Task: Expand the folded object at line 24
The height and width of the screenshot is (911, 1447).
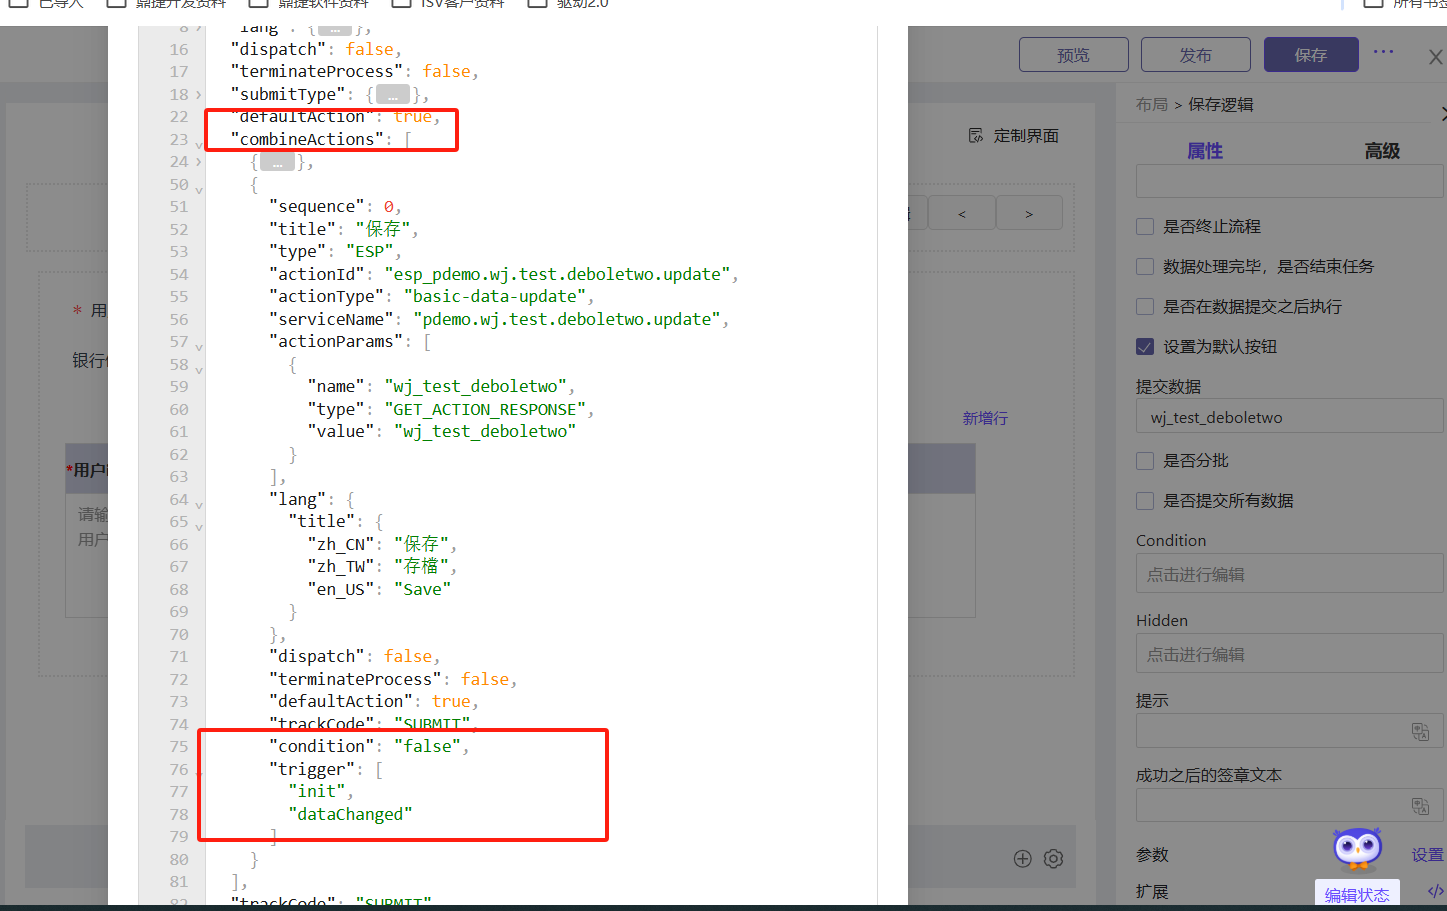Action: (x=198, y=162)
